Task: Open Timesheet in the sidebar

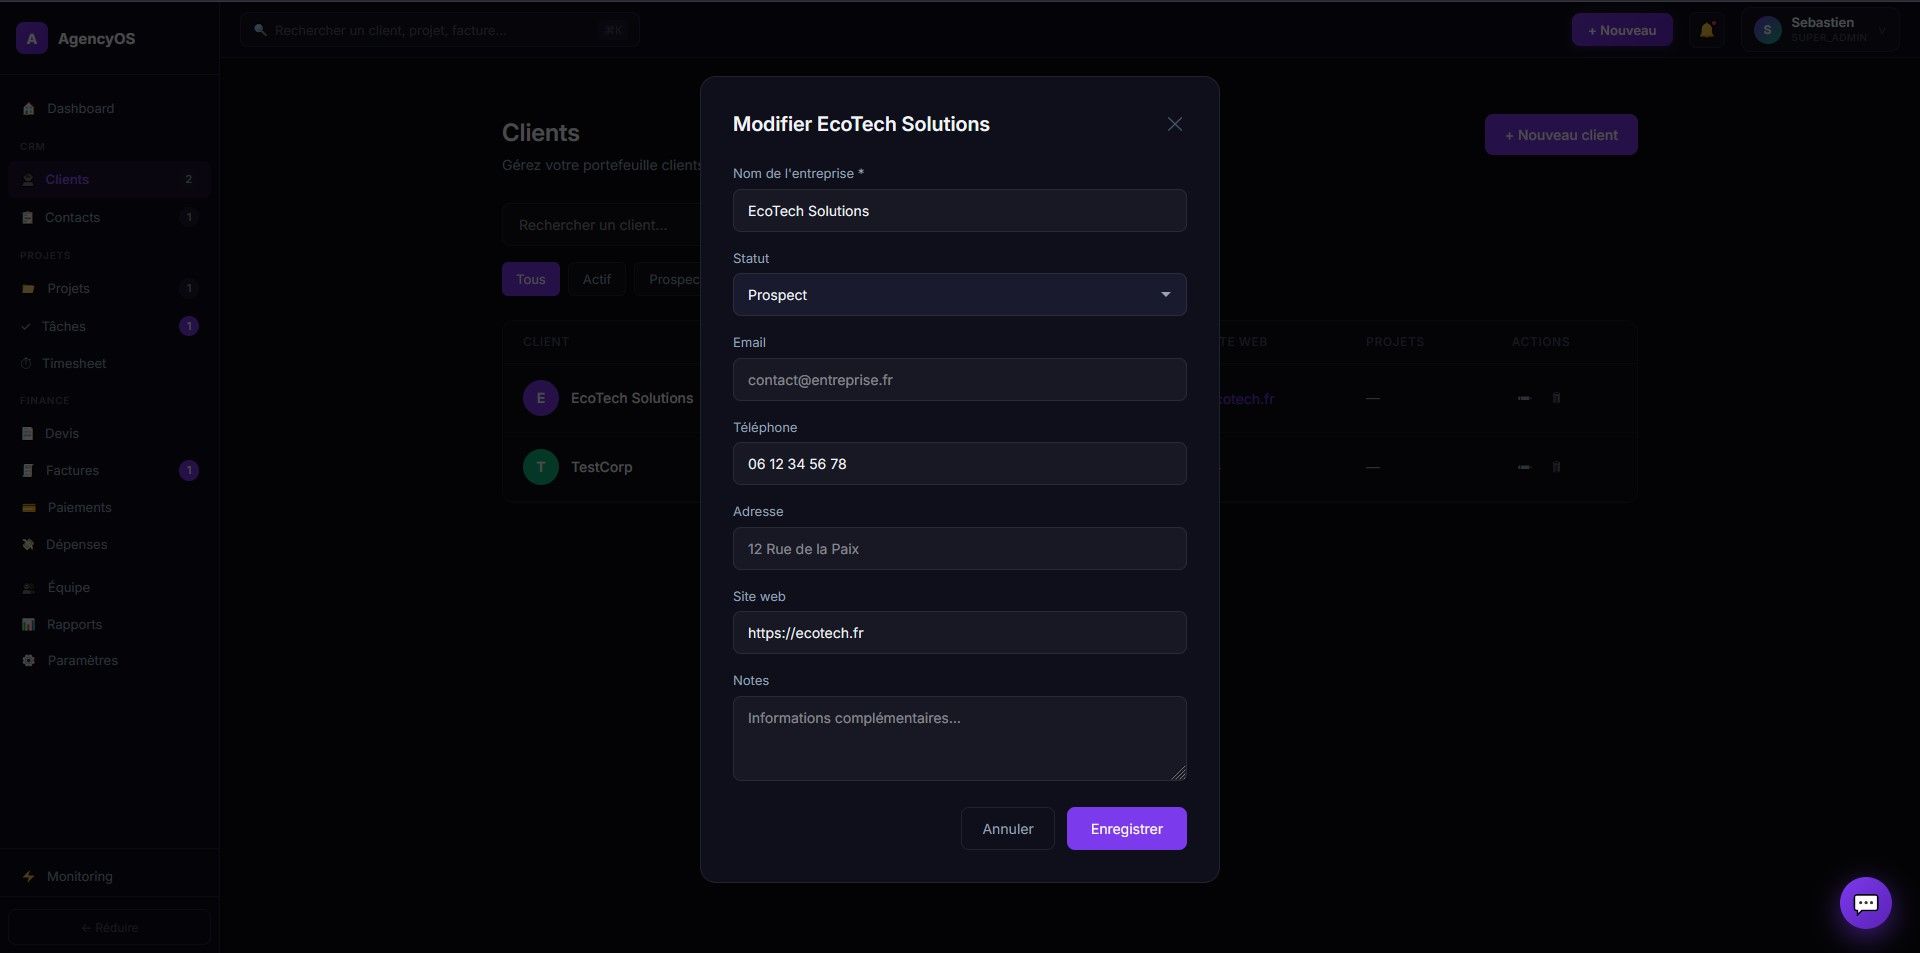Action: (110, 364)
